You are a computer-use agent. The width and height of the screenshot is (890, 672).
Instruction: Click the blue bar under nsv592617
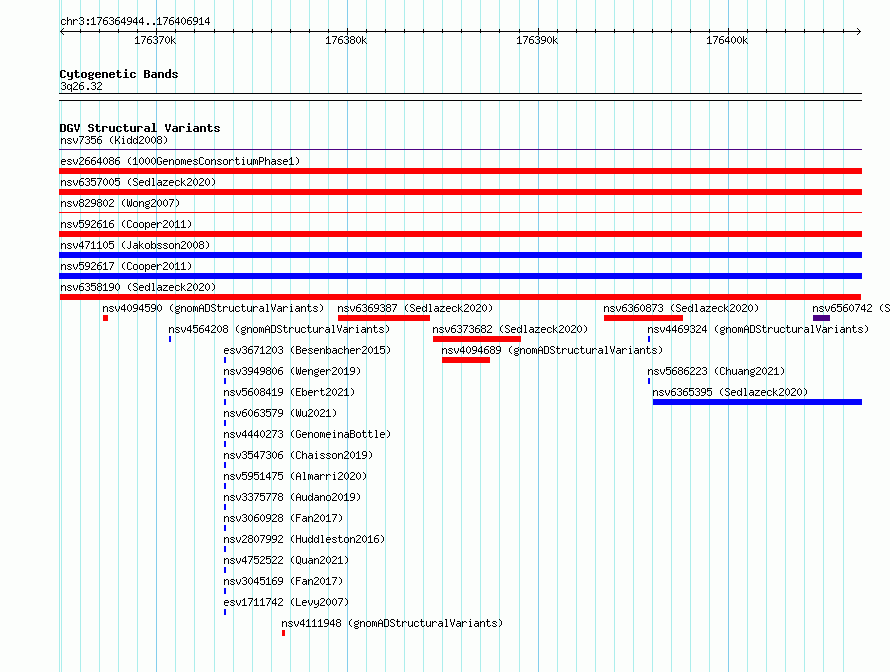point(460,276)
